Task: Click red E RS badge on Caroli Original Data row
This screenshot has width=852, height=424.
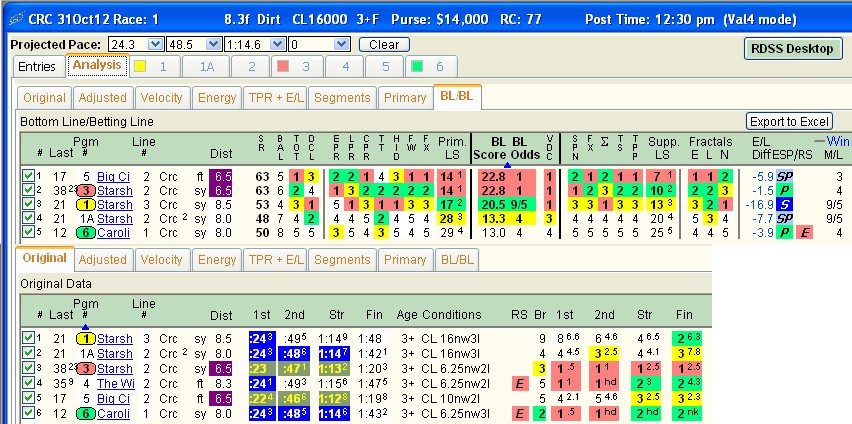Action: pyautogui.click(x=519, y=414)
